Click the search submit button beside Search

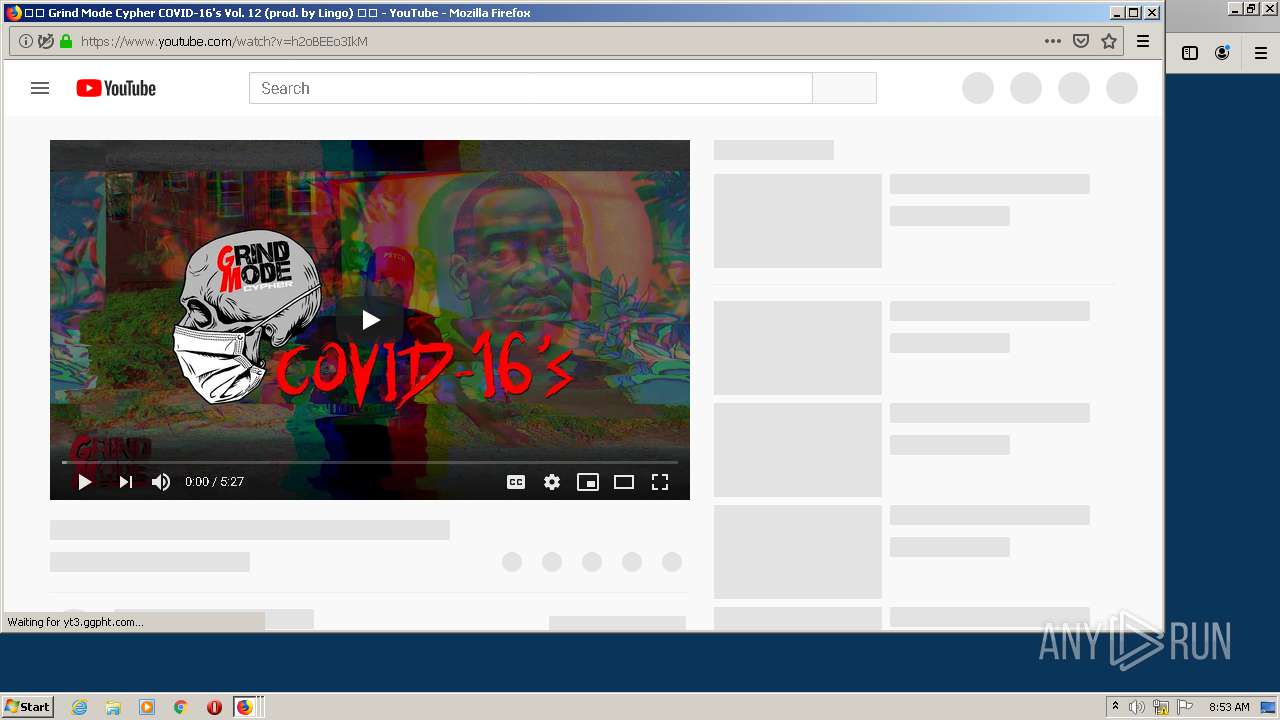[x=844, y=88]
